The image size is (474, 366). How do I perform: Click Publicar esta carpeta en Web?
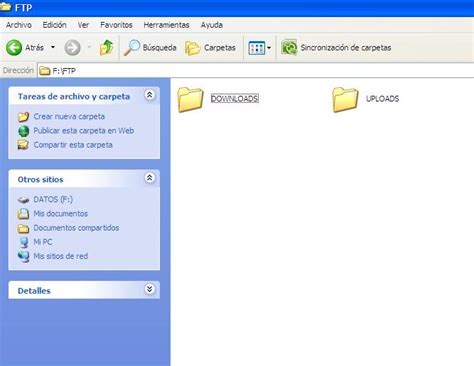point(84,131)
